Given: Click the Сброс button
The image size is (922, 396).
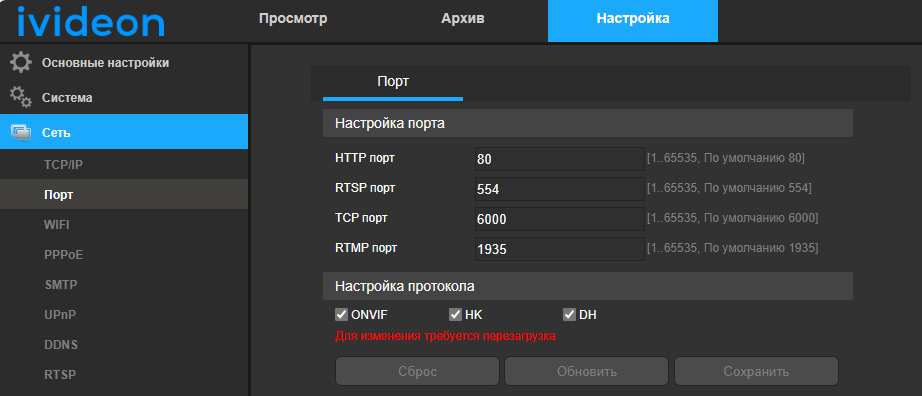Looking at the screenshot, I should [x=417, y=371].
